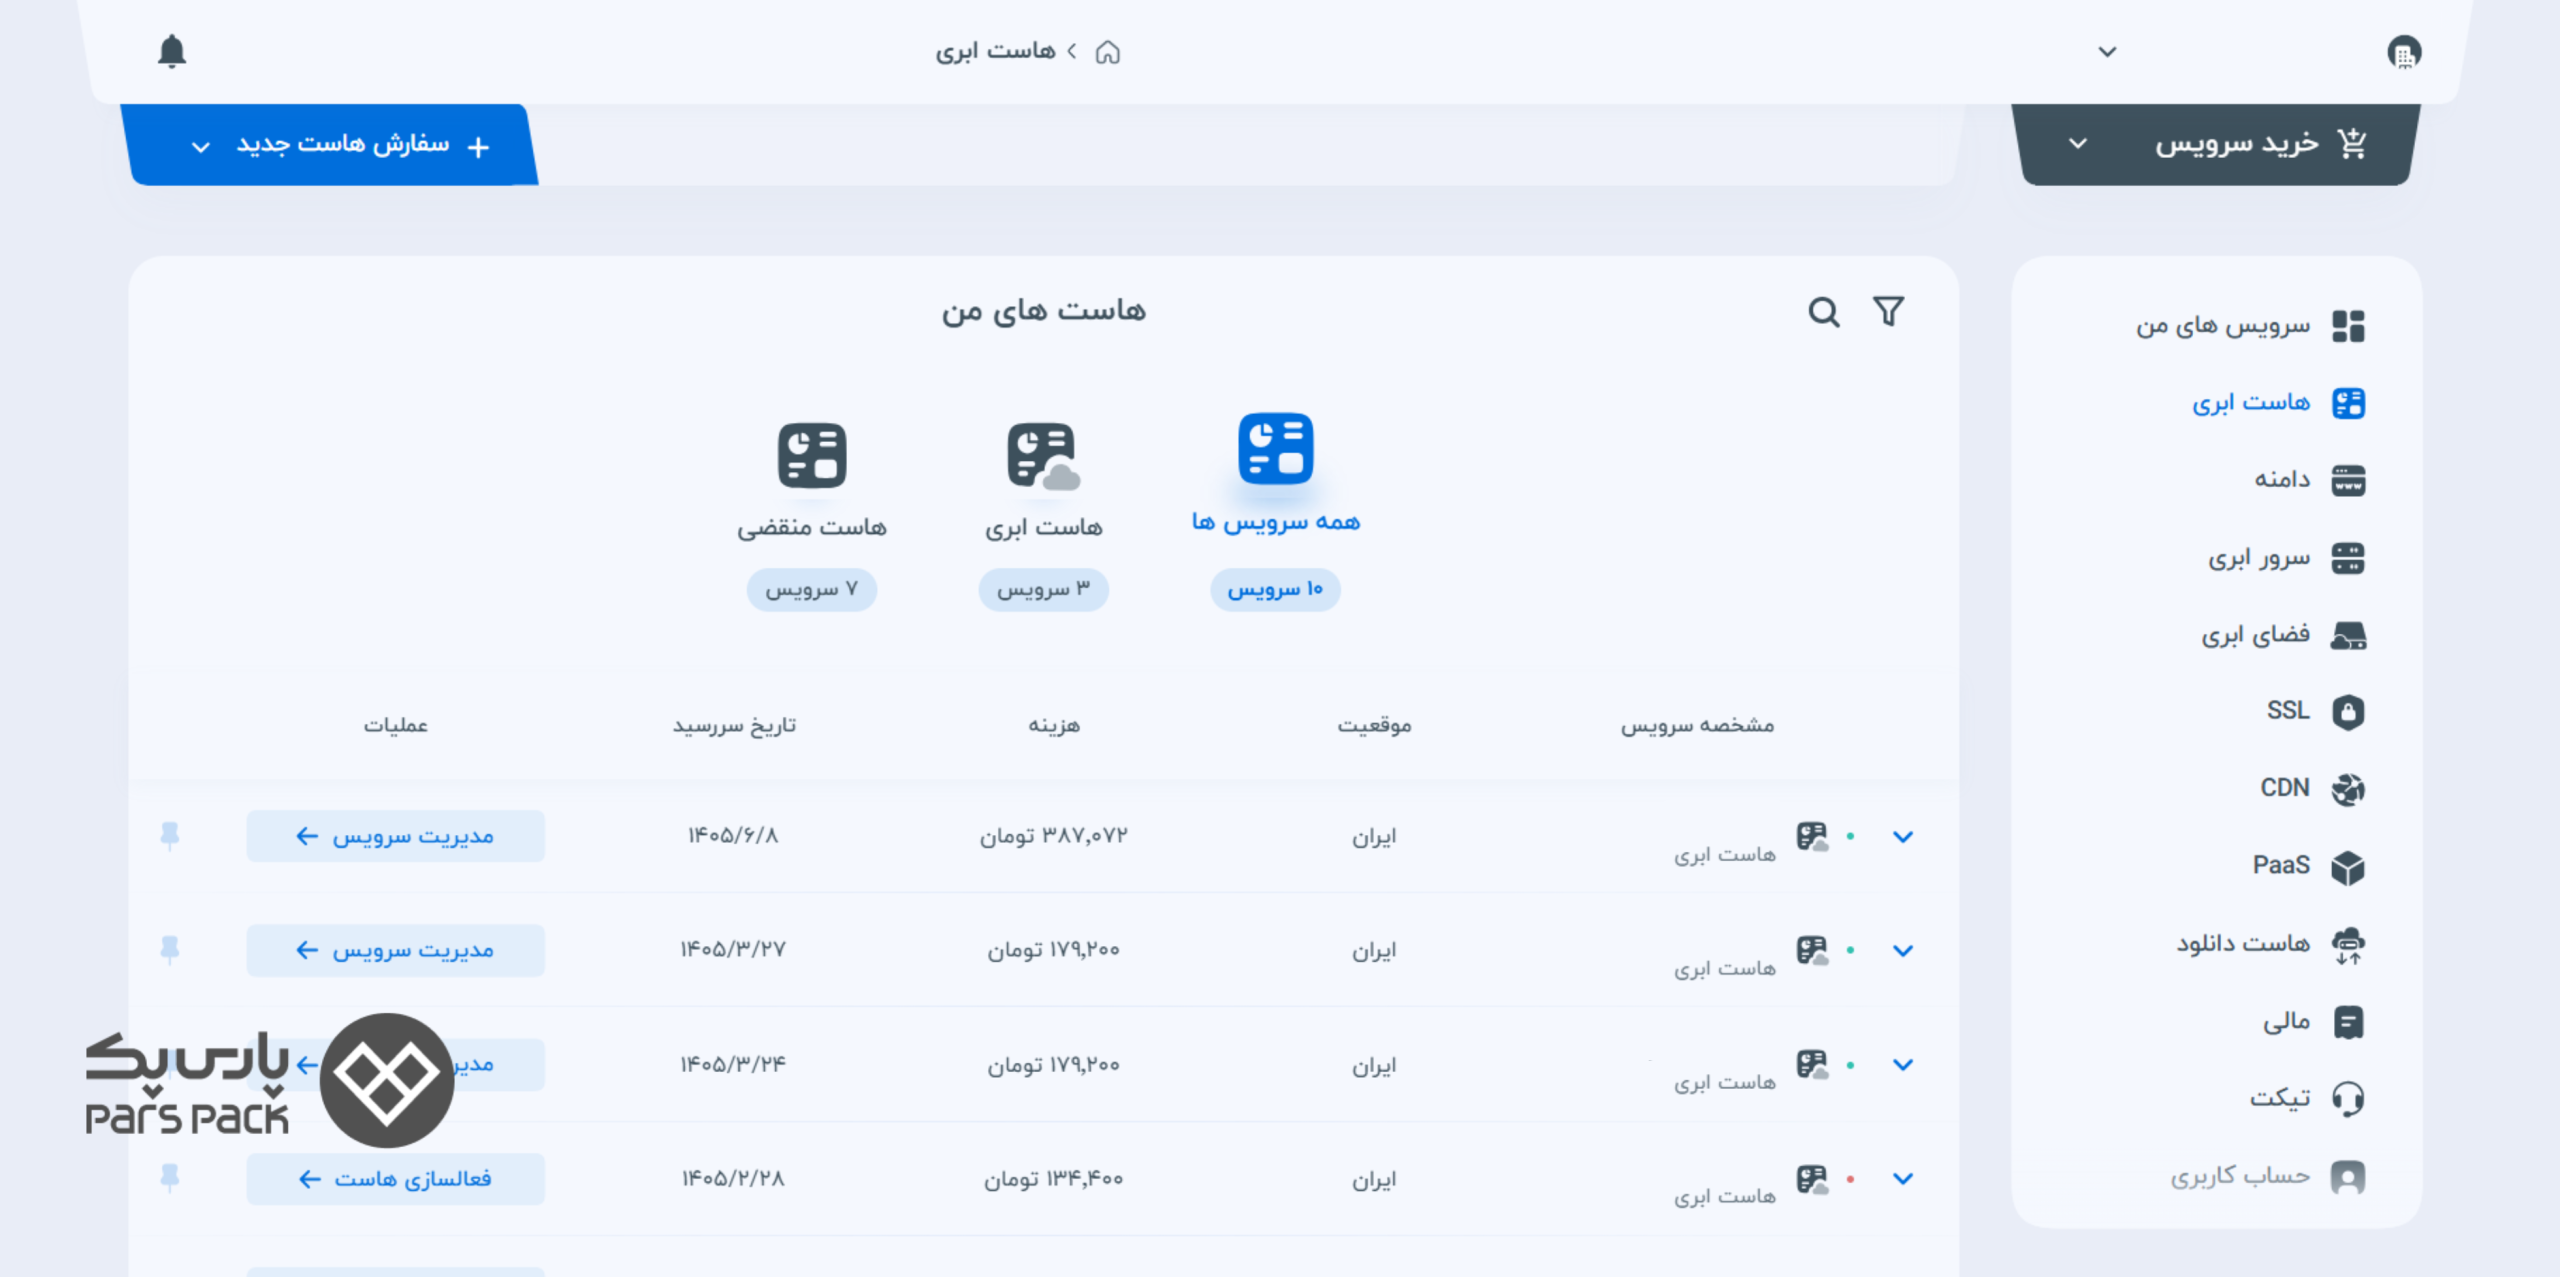
Task: Click the account building icon in header
Action: [2404, 52]
